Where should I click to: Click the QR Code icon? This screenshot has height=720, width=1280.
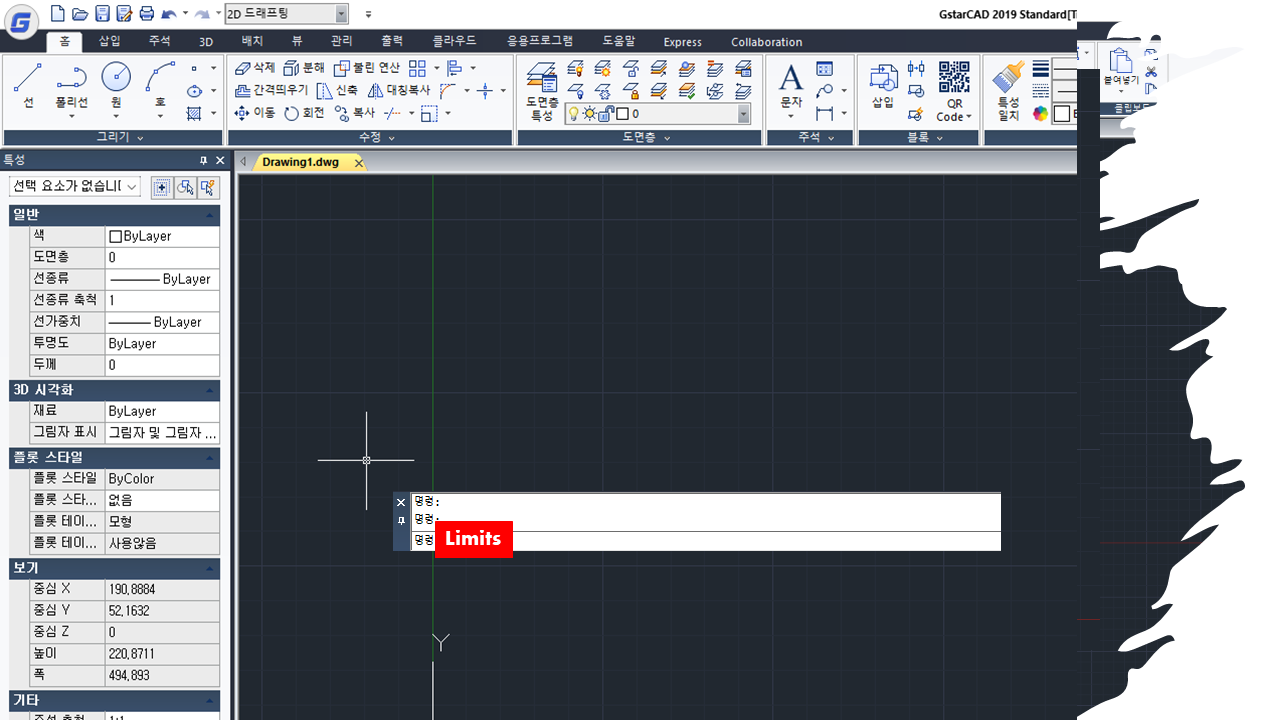954,77
